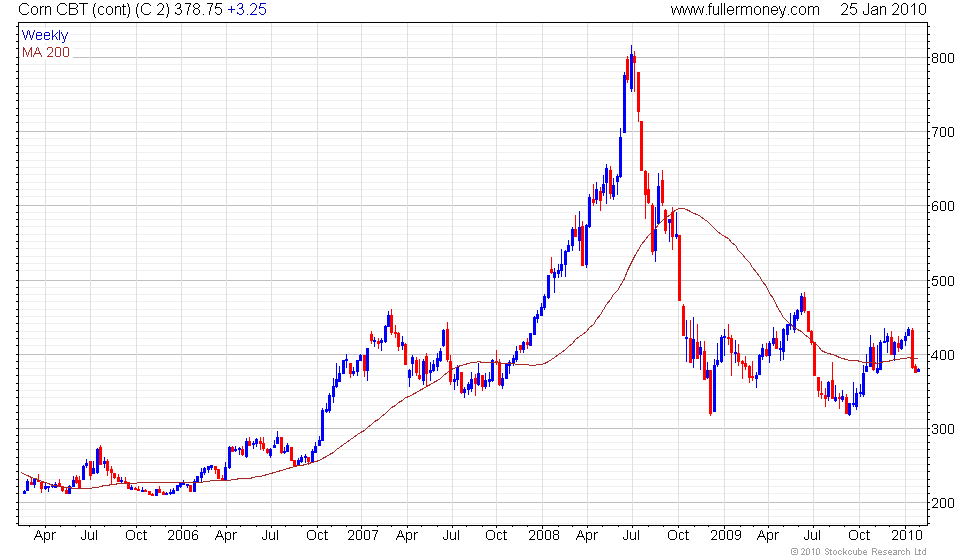The image size is (980, 560).
Task: Click the www.fullermoney.com website text
Action: tap(745, 10)
